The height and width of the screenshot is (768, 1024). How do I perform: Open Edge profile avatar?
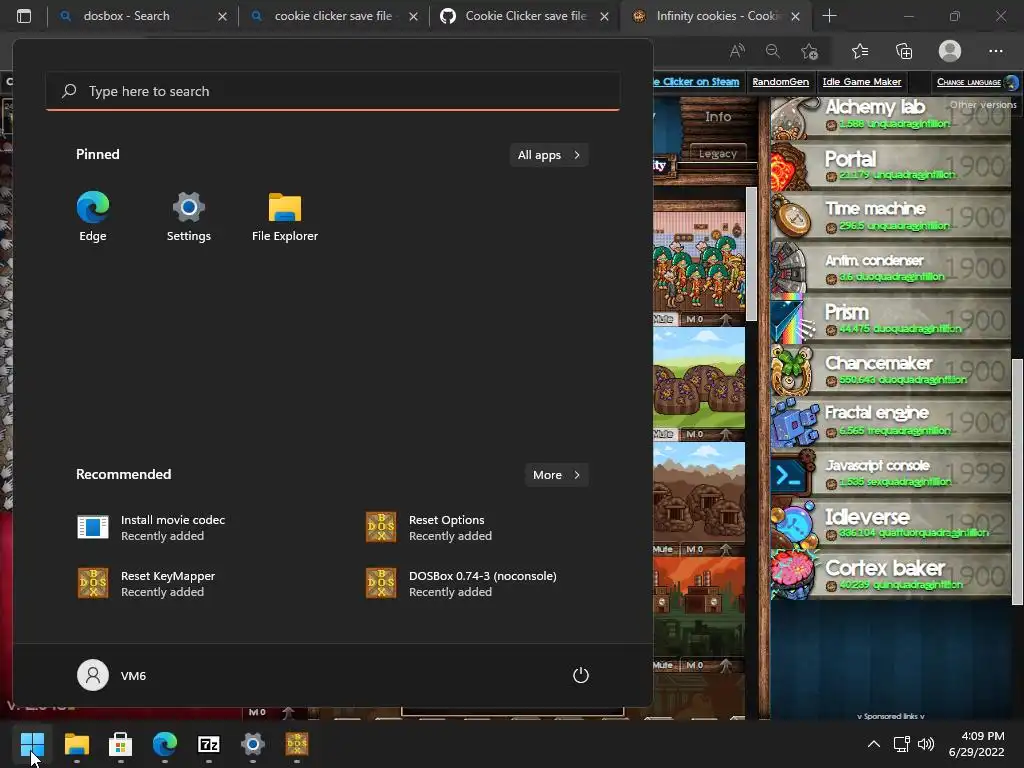tap(950, 51)
